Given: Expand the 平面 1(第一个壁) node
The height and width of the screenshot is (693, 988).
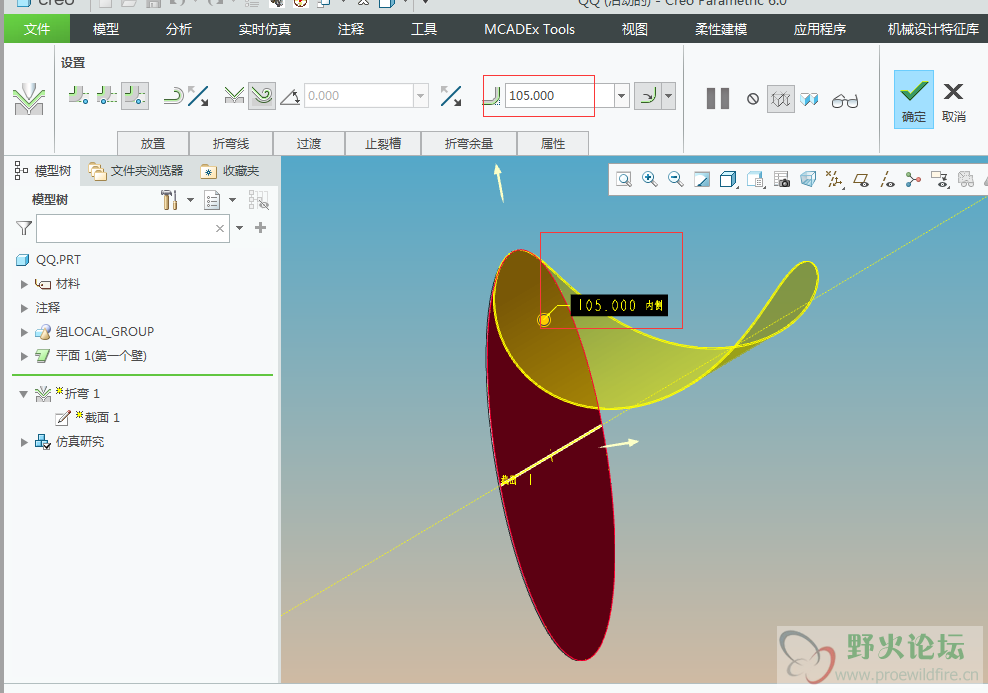Looking at the screenshot, I should pos(24,356).
